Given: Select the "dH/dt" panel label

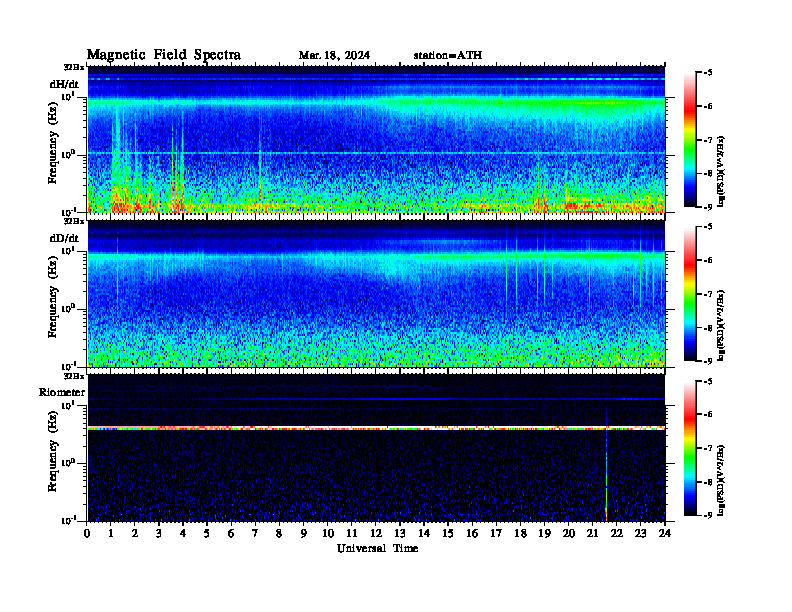Looking at the screenshot, I should (x=64, y=84).
